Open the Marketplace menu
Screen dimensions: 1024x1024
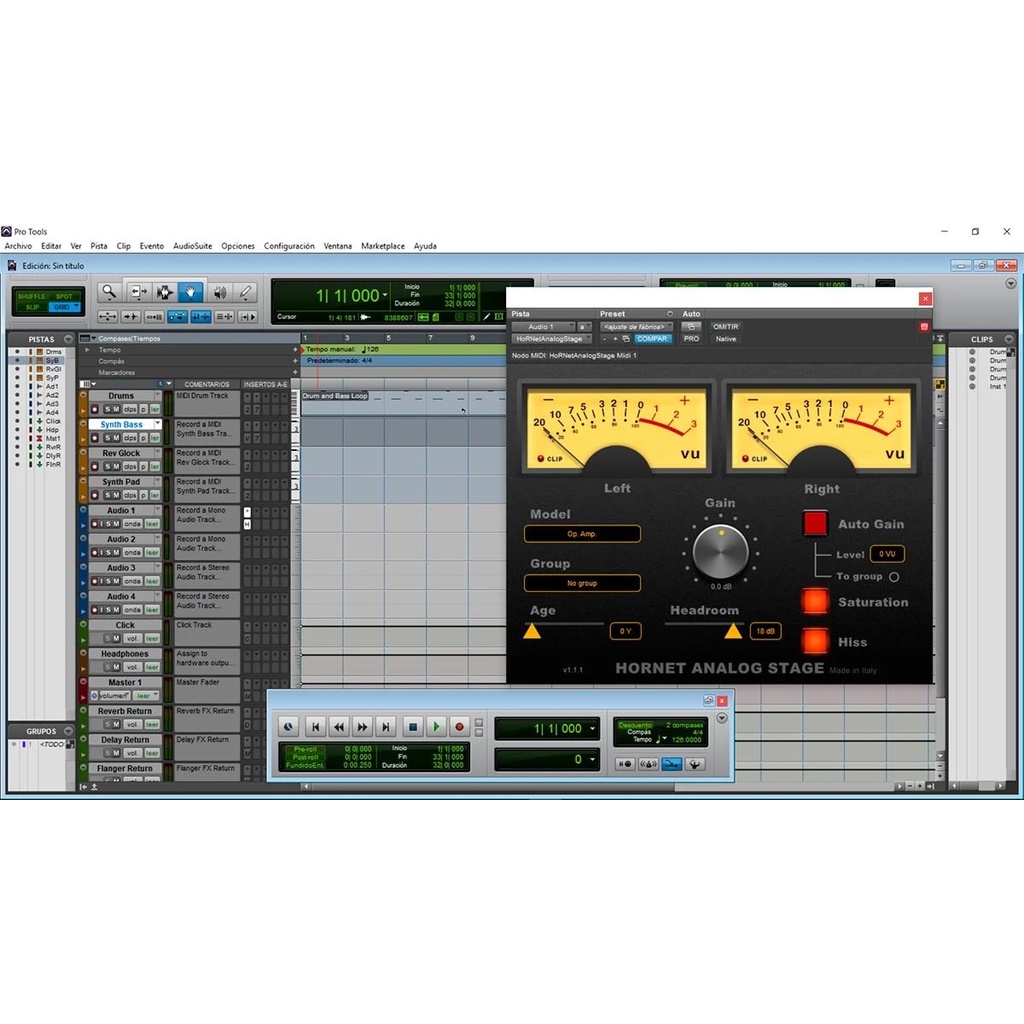(383, 246)
